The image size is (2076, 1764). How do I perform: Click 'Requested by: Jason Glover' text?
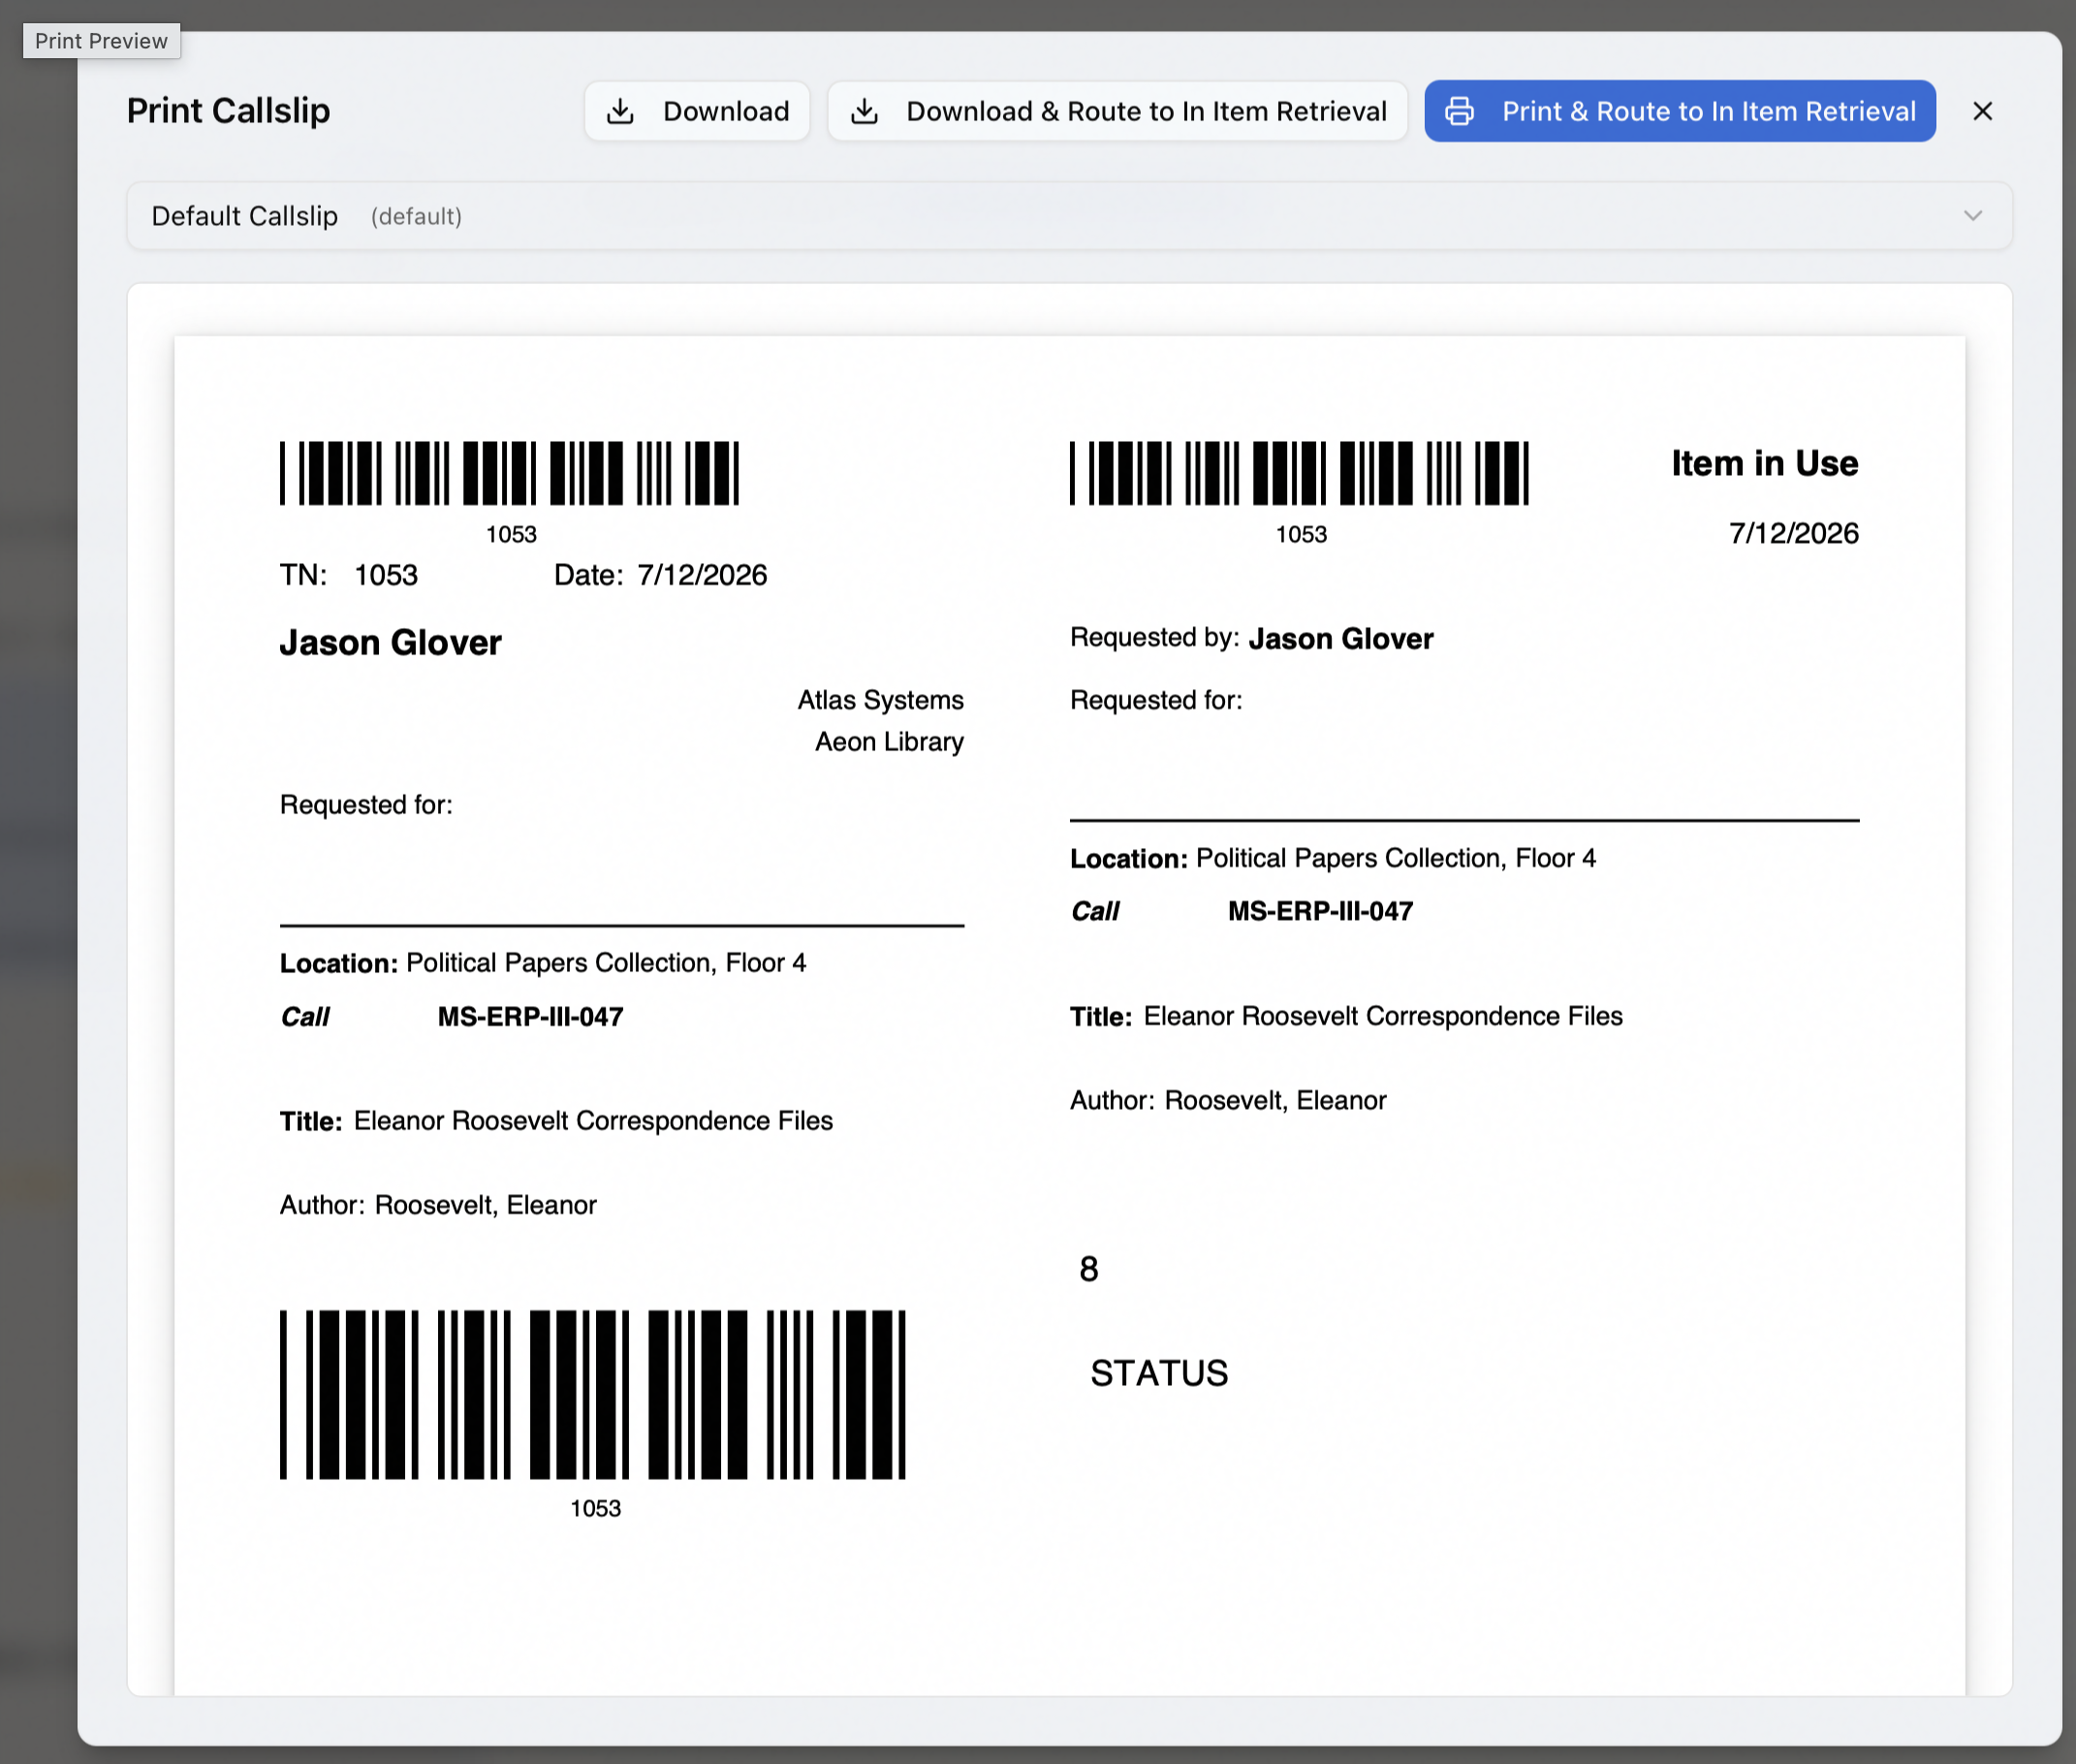pyautogui.click(x=1251, y=638)
